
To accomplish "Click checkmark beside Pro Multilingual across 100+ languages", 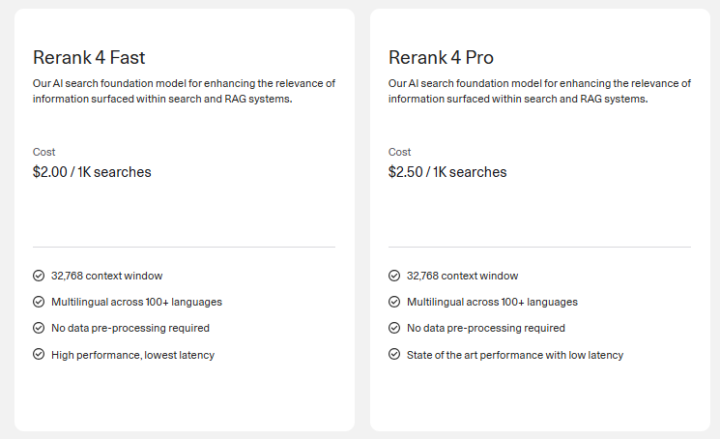I will [x=395, y=302].
